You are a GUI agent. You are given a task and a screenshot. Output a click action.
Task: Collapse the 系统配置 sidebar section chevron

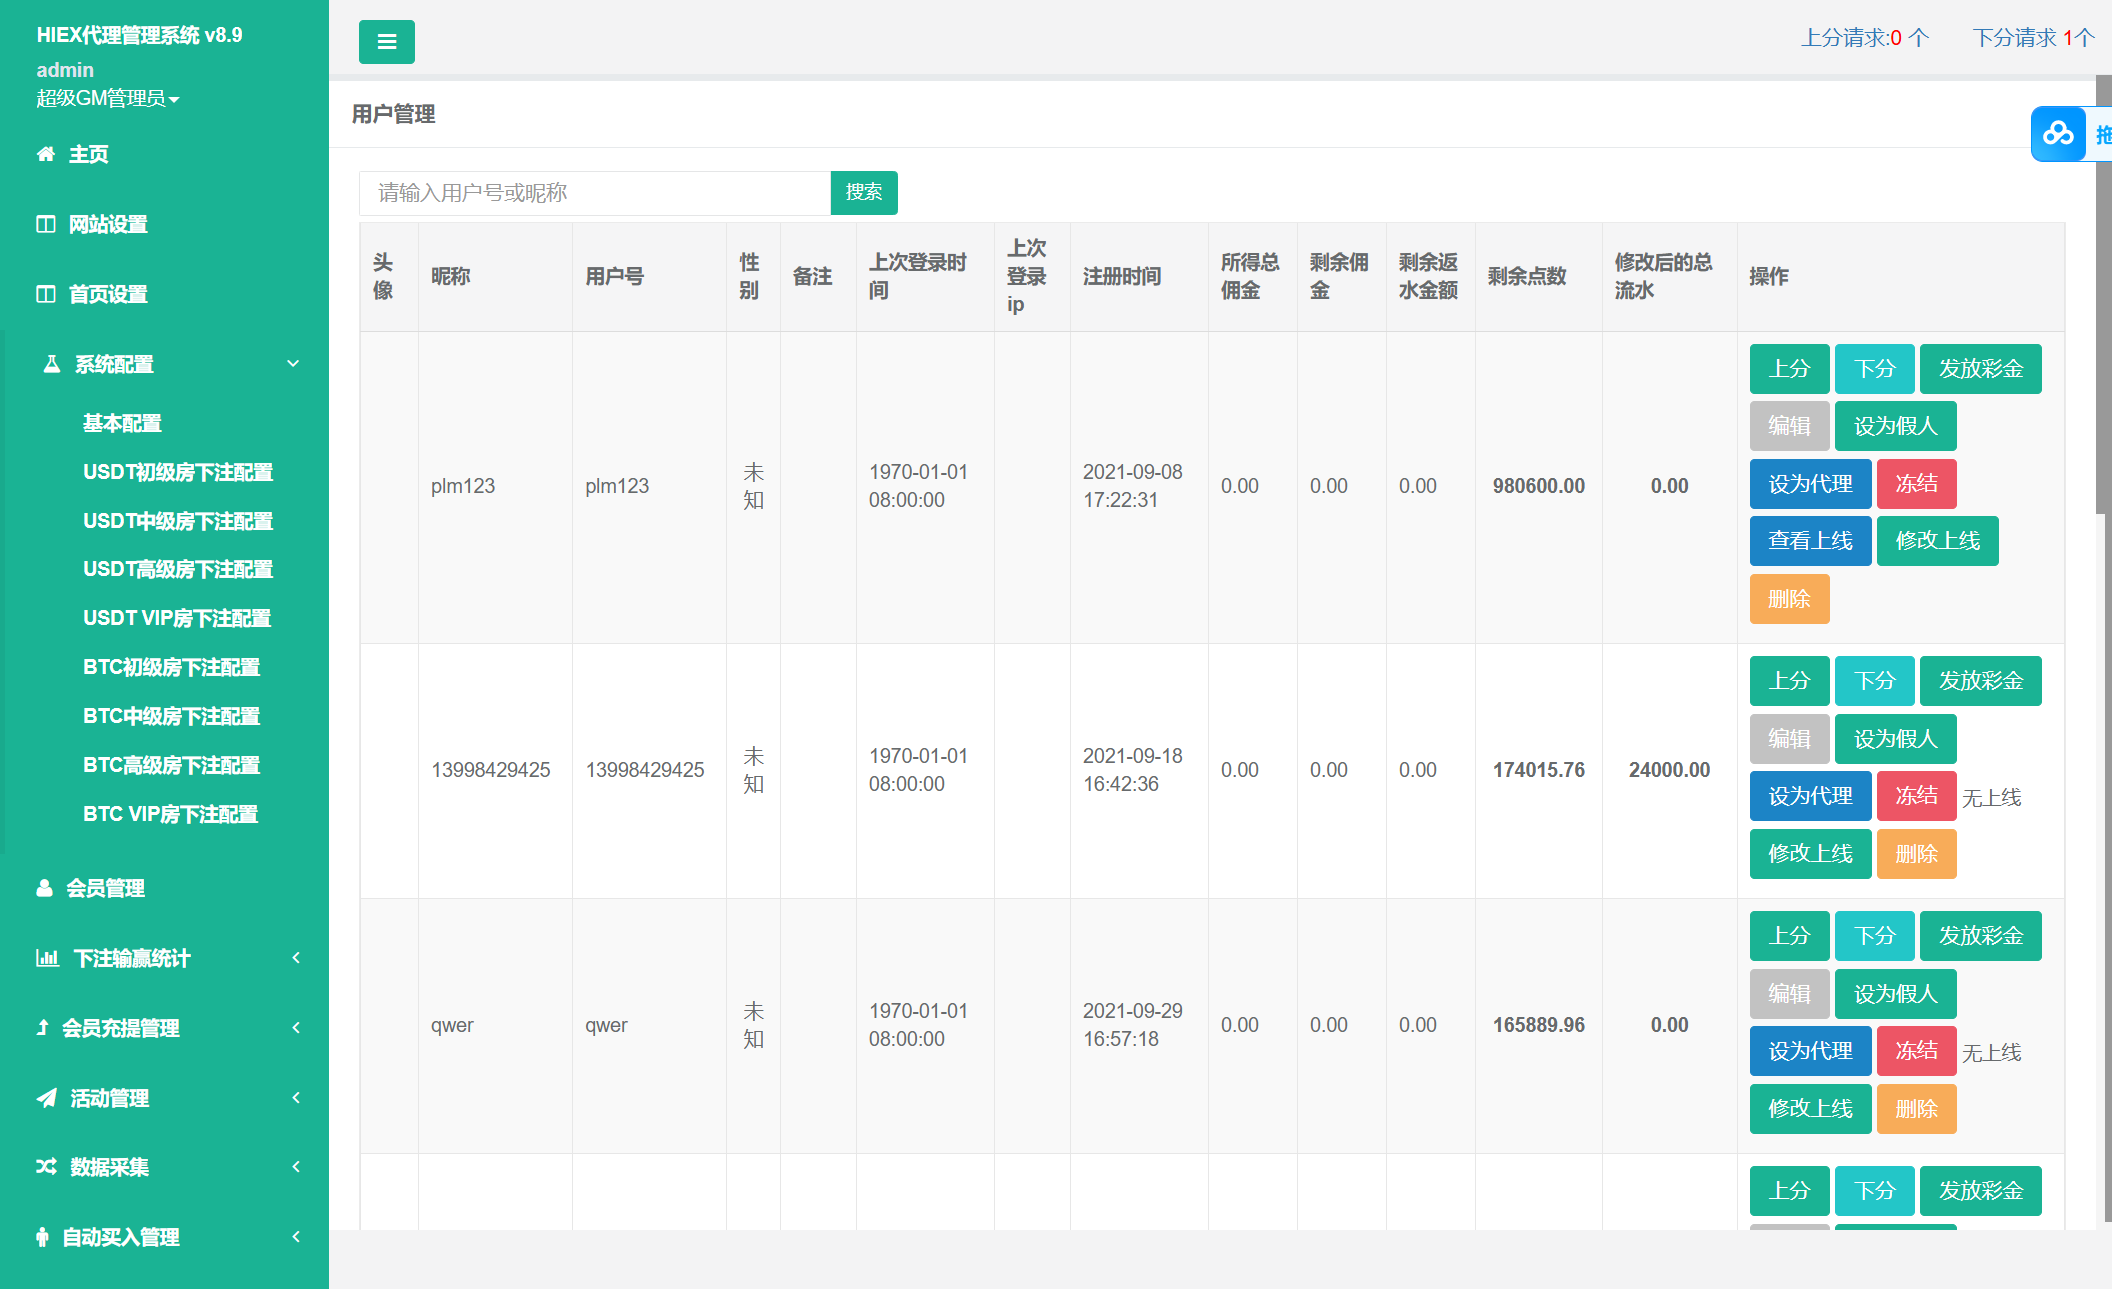pos(293,364)
